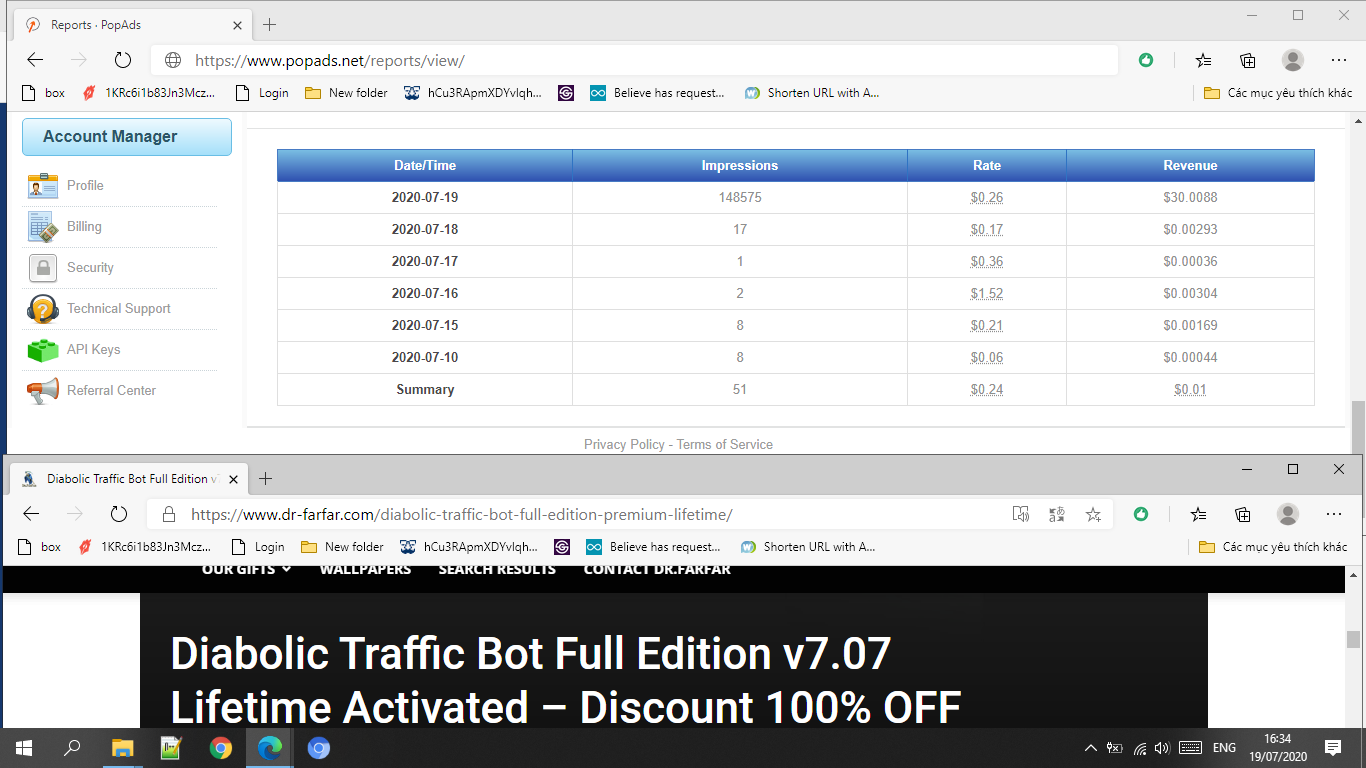Open the volume control in system tray
This screenshot has height=768, width=1366.
pos(1162,748)
